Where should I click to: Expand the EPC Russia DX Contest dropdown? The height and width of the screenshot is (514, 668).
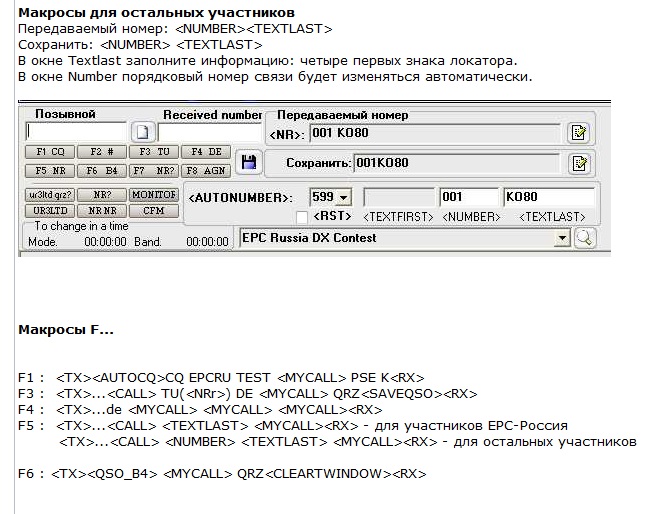tap(562, 238)
